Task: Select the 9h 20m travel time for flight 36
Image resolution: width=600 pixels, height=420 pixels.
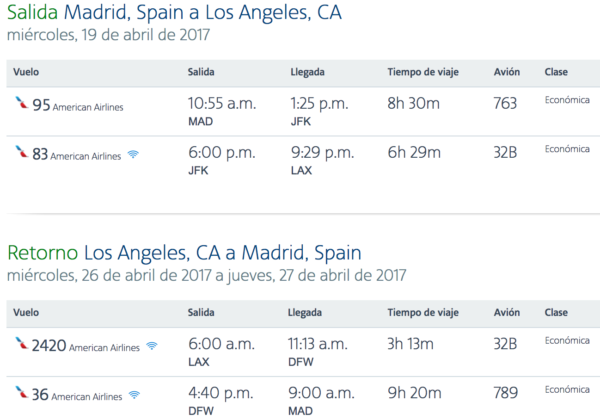Action: point(414,393)
